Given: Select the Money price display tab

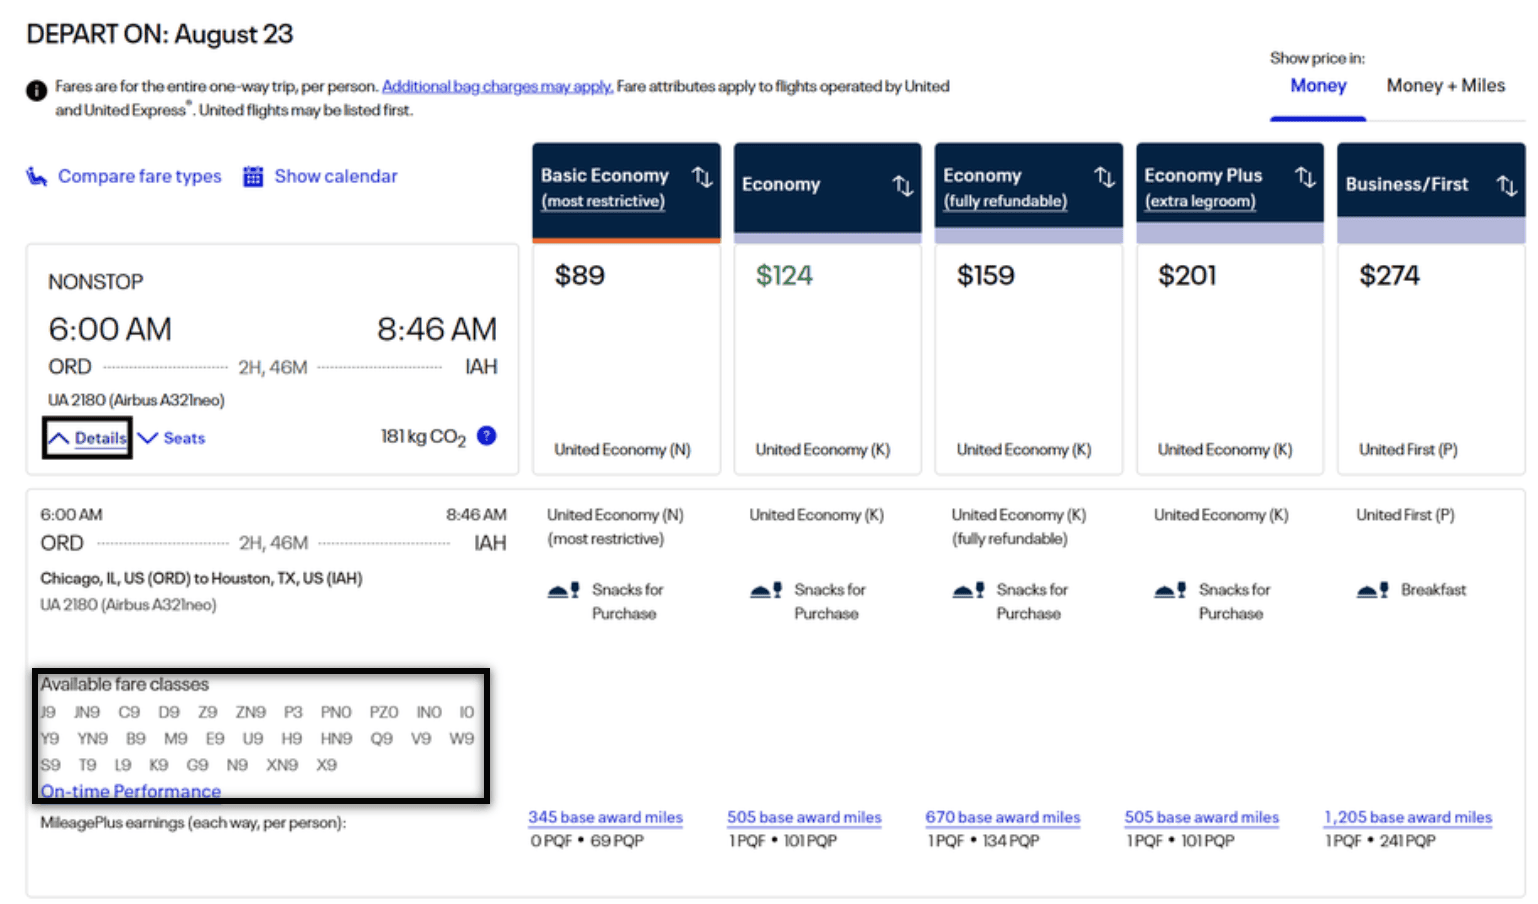Looking at the screenshot, I should (1317, 86).
